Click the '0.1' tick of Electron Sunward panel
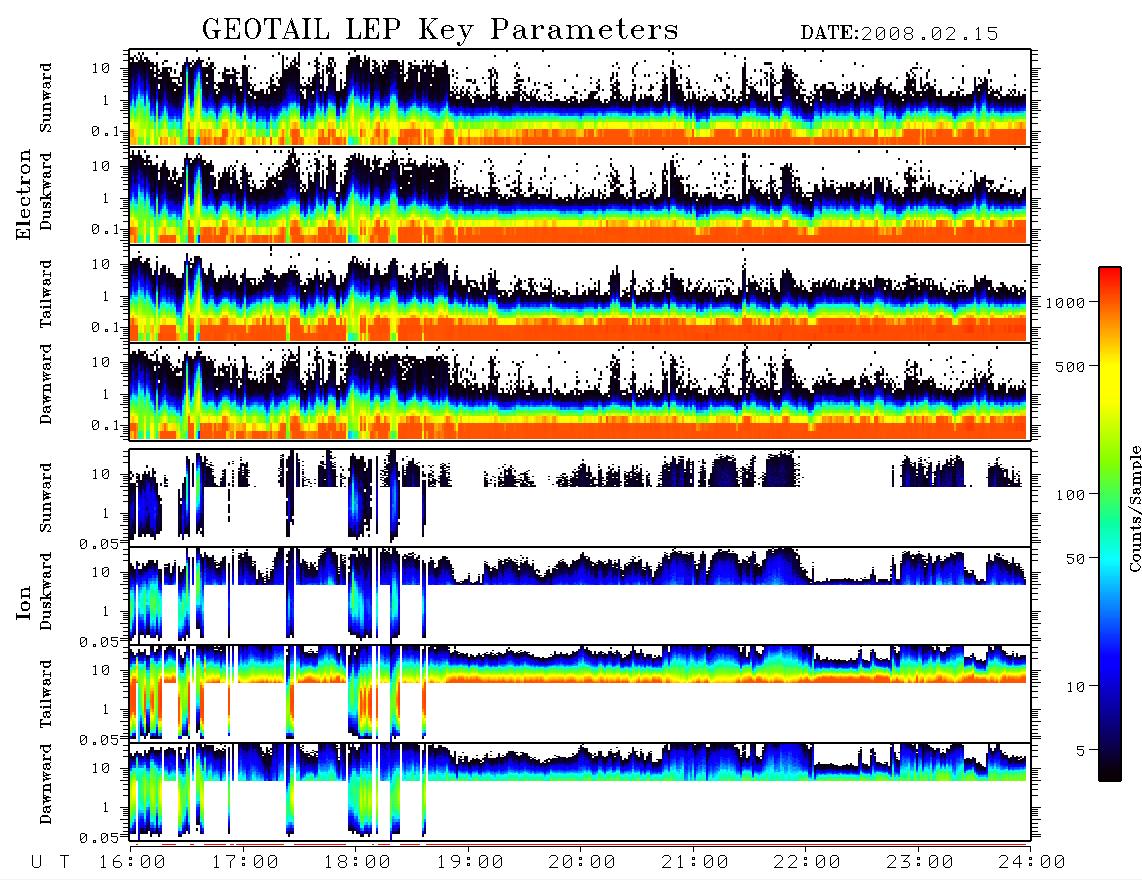The height and width of the screenshot is (880, 1142). pos(106,131)
